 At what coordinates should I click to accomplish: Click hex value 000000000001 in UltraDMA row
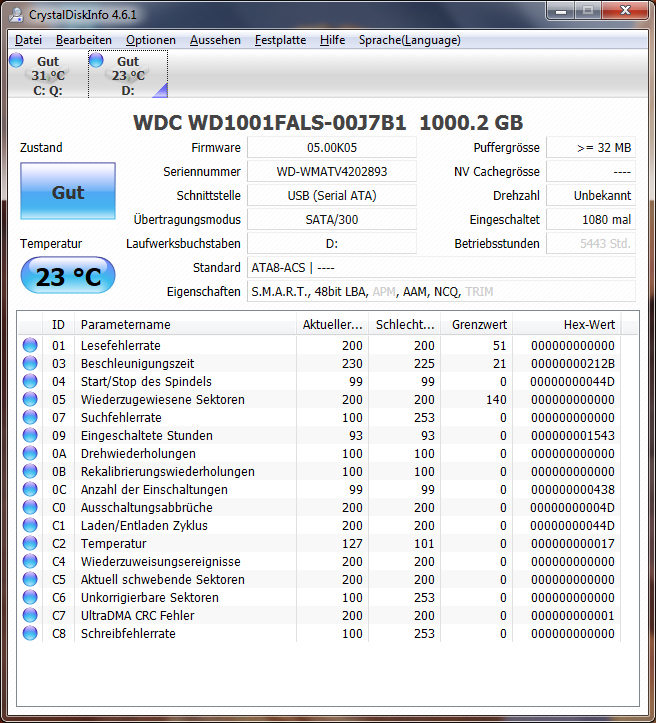(573, 615)
